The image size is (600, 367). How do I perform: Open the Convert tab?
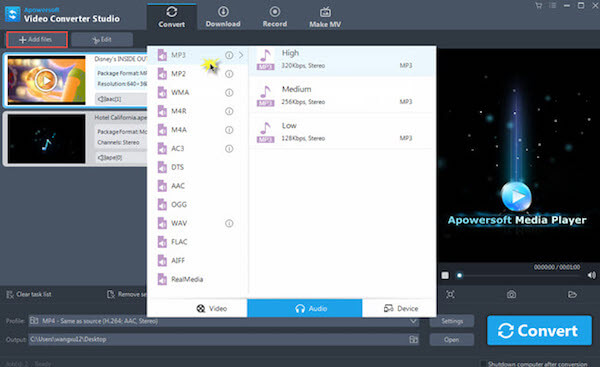tap(172, 17)
